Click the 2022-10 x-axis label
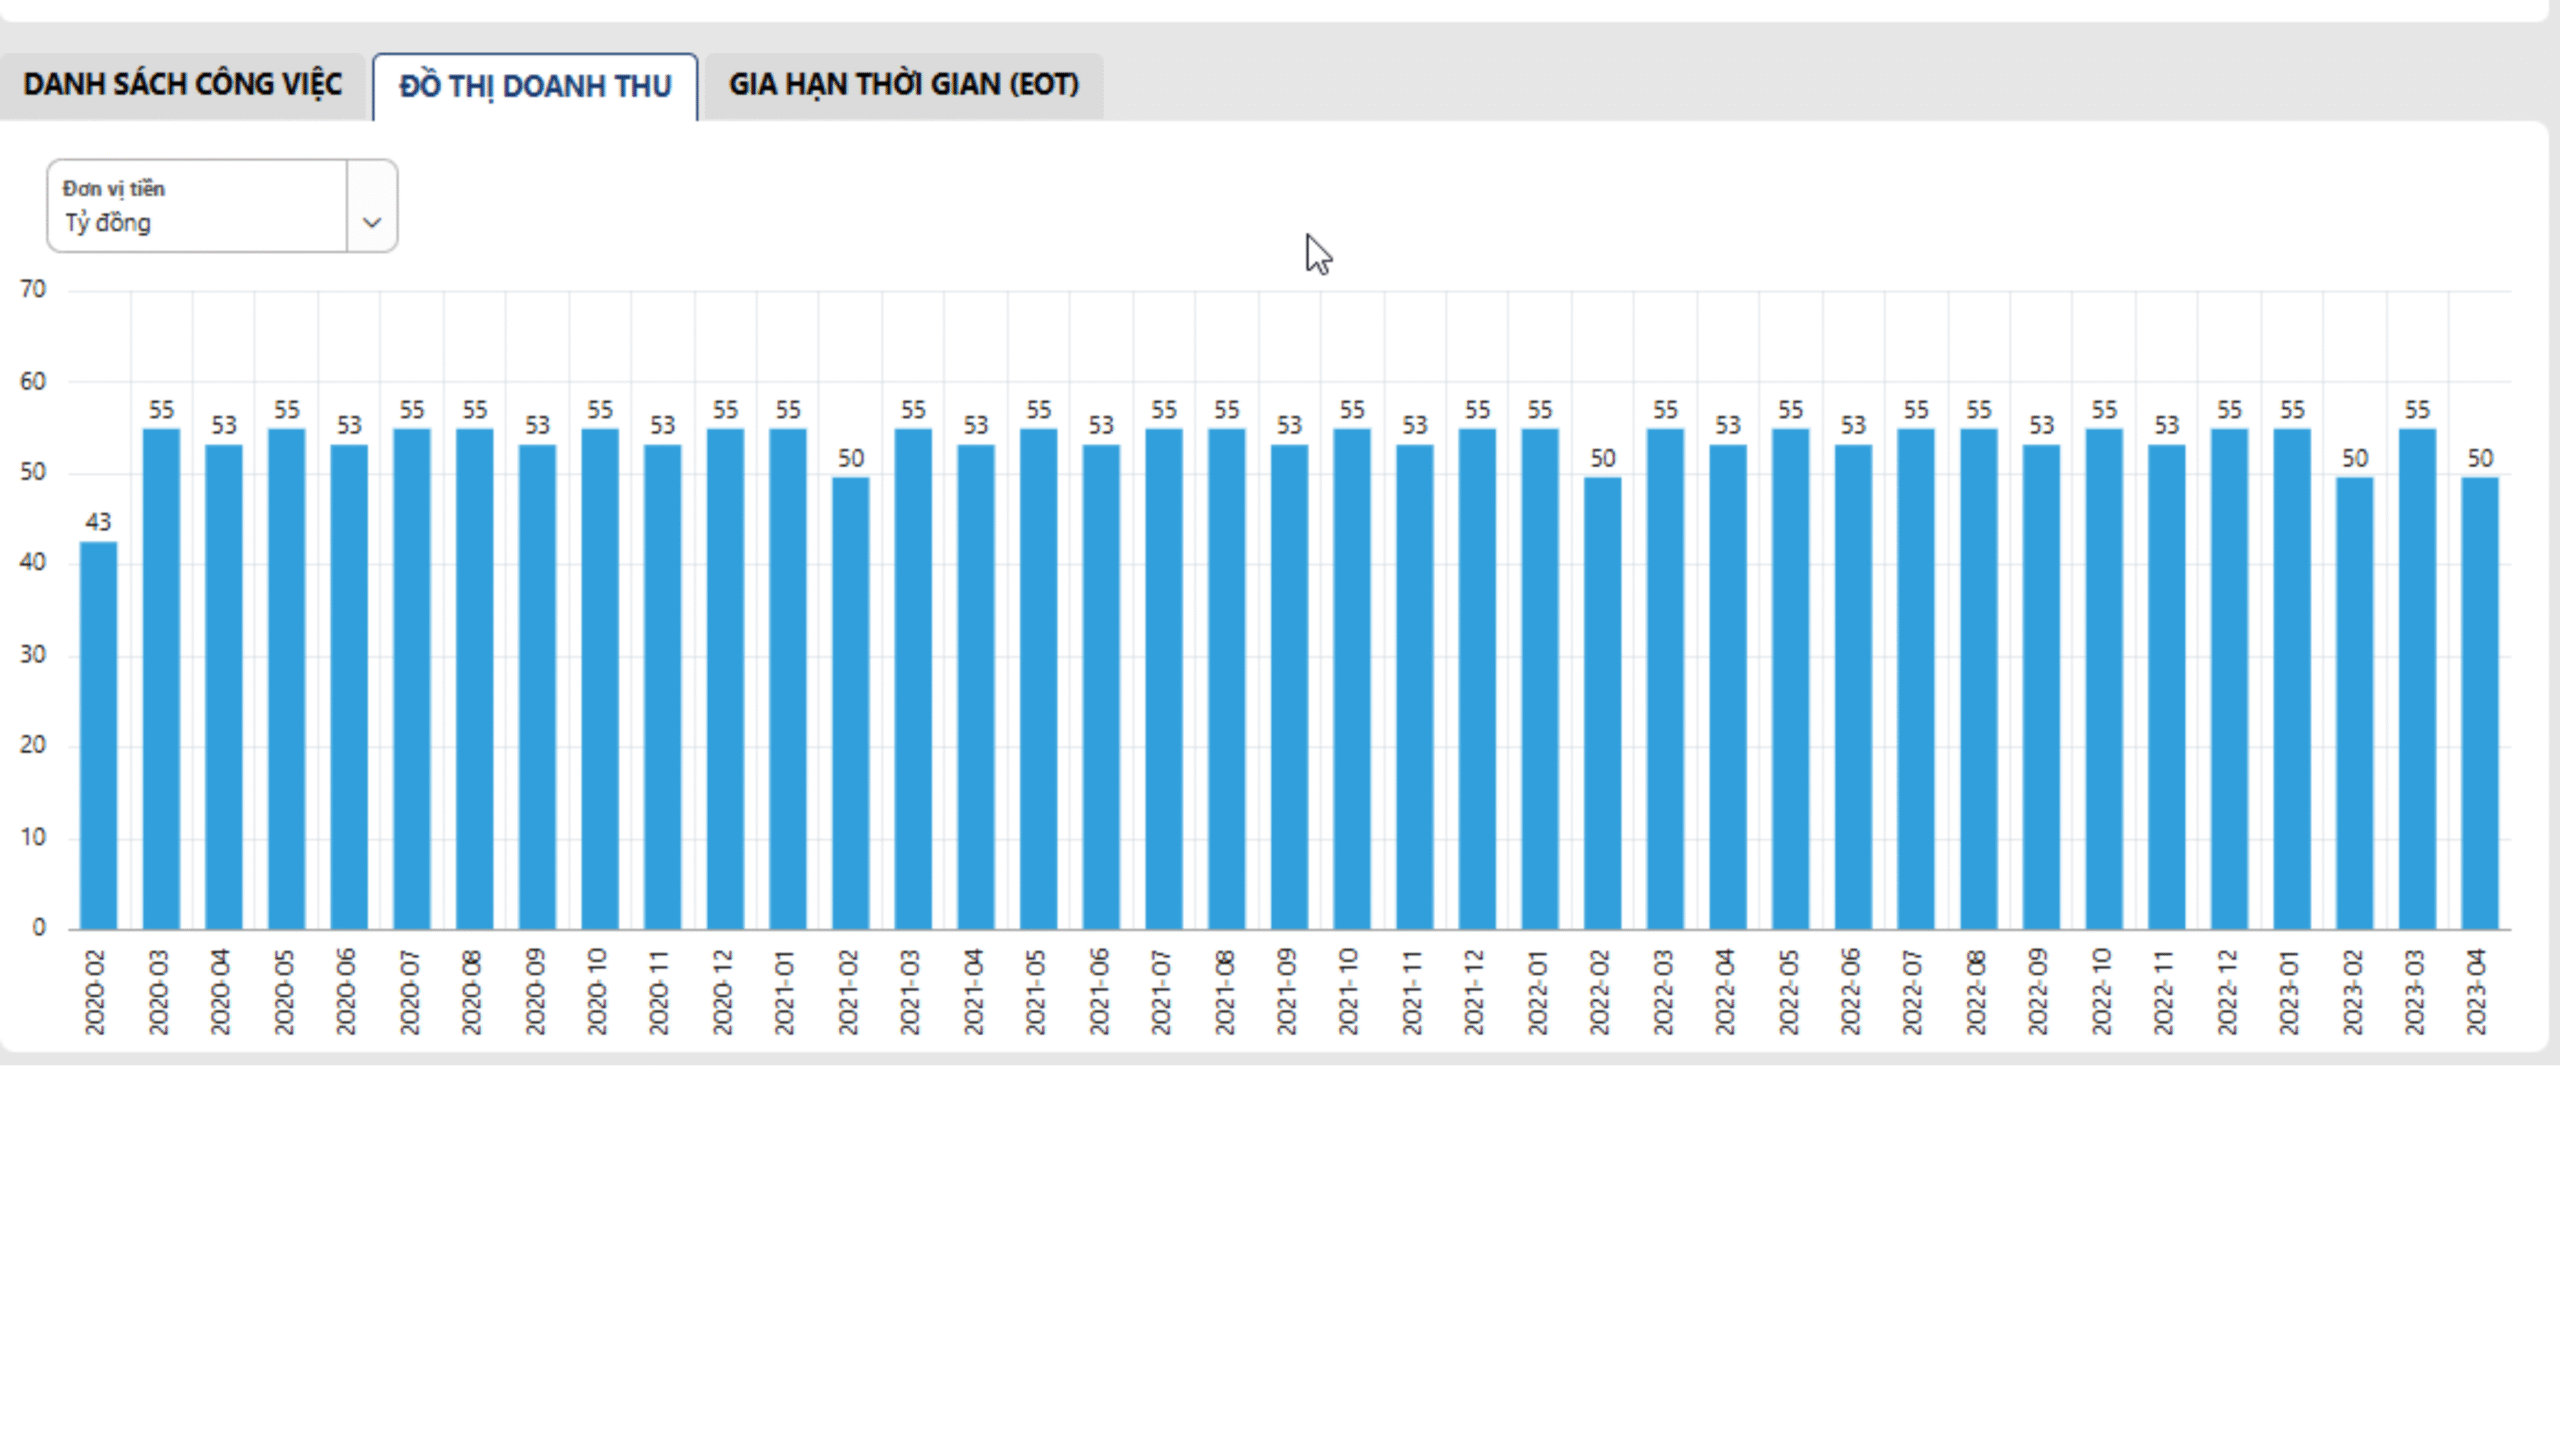Viewport: 2560px width, 1440px height. [2102, 991]
